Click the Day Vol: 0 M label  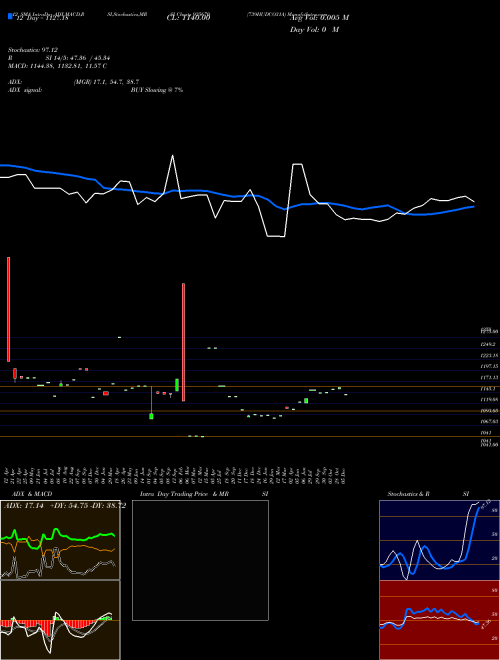coord(314,29)
